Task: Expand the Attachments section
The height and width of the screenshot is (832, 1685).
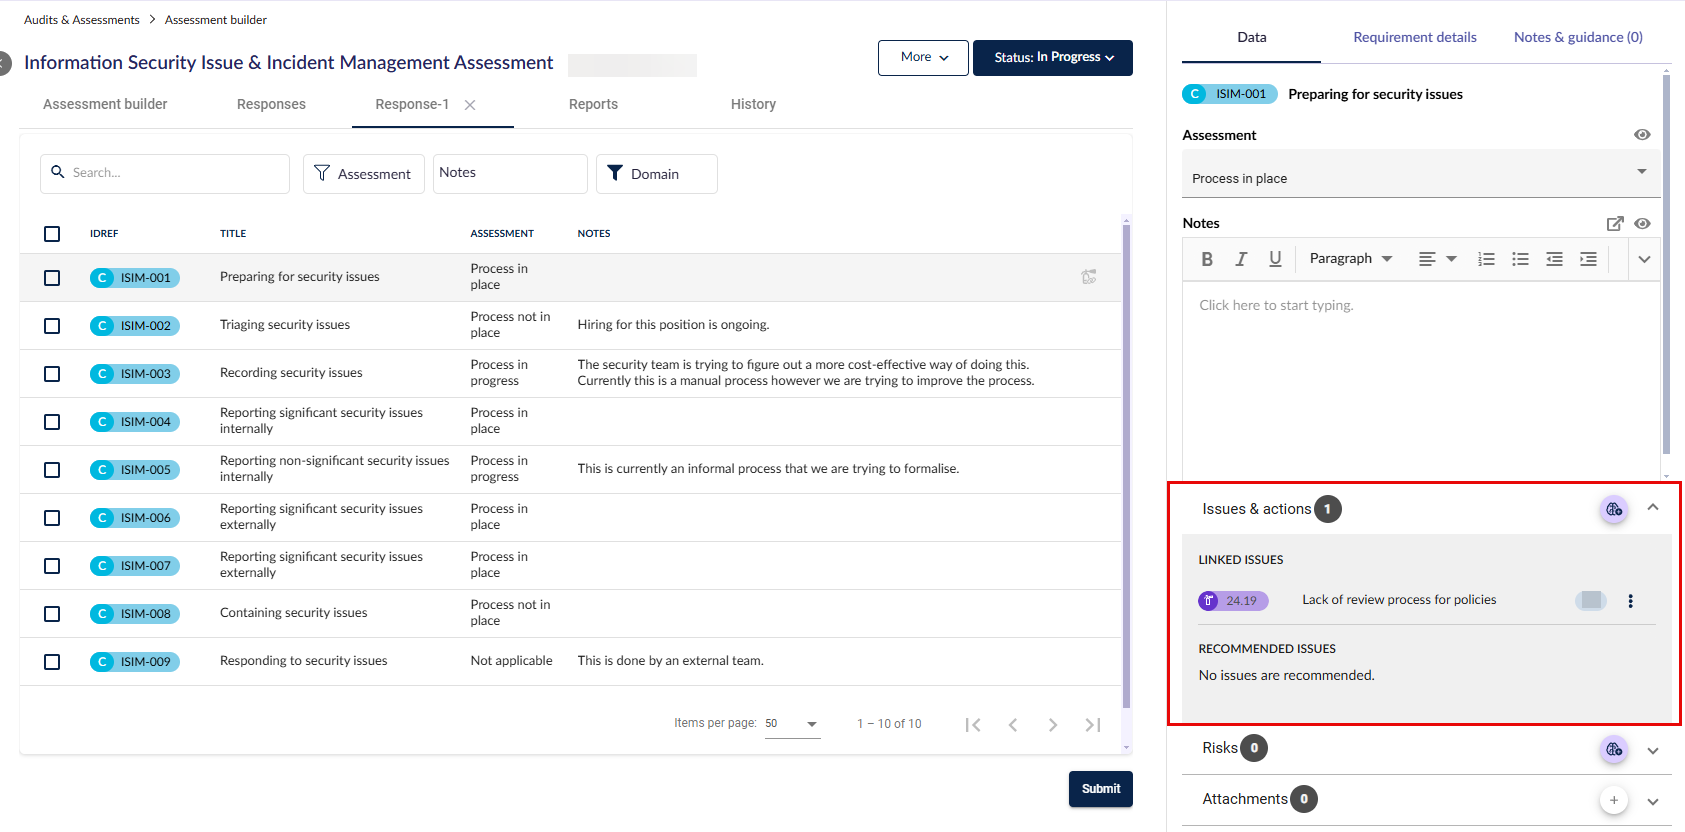Action: click(x=1653, y=802)
